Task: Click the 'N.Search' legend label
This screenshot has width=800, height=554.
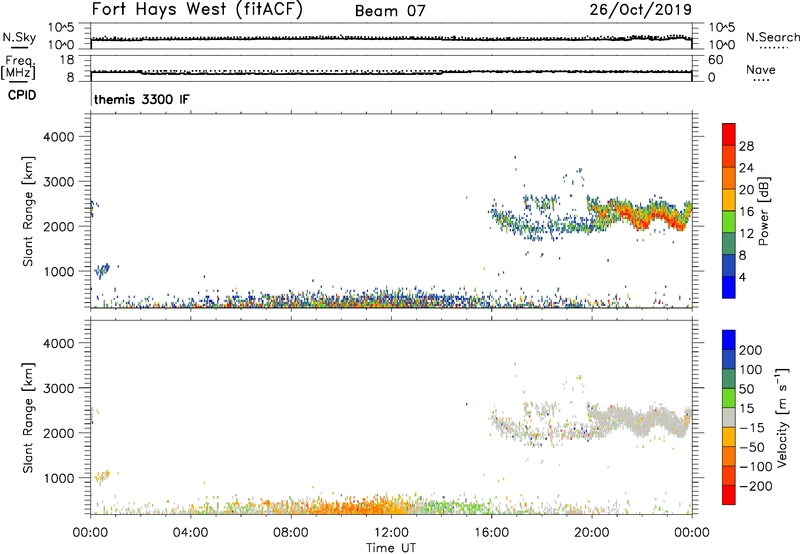Action: pos(772,37)
